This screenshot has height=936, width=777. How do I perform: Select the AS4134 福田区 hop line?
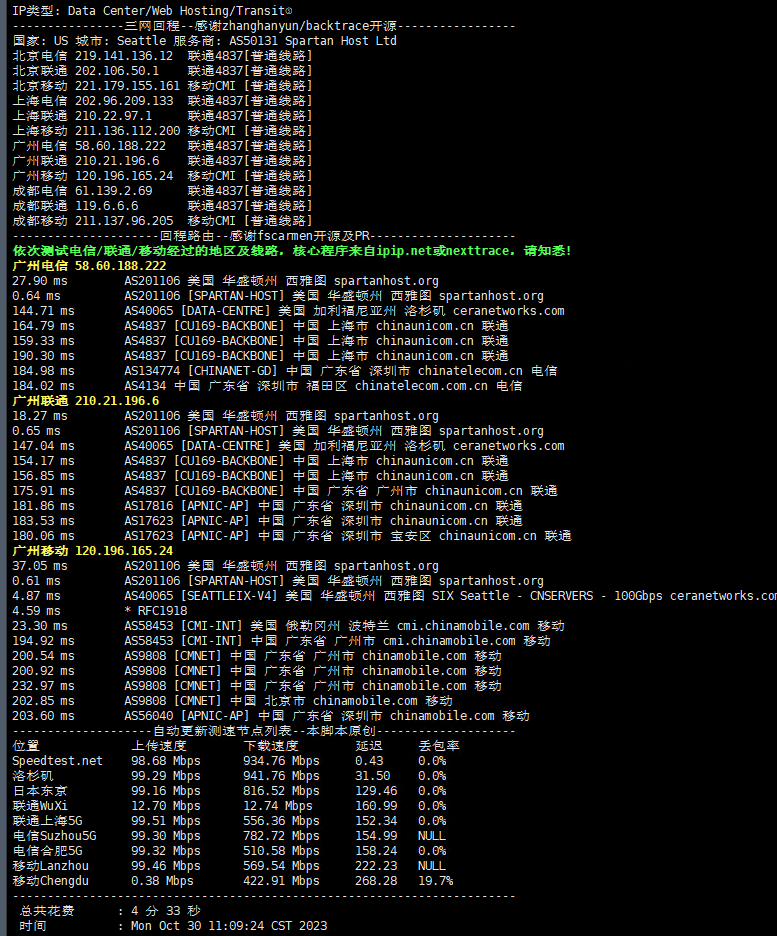tap(323, 386)
